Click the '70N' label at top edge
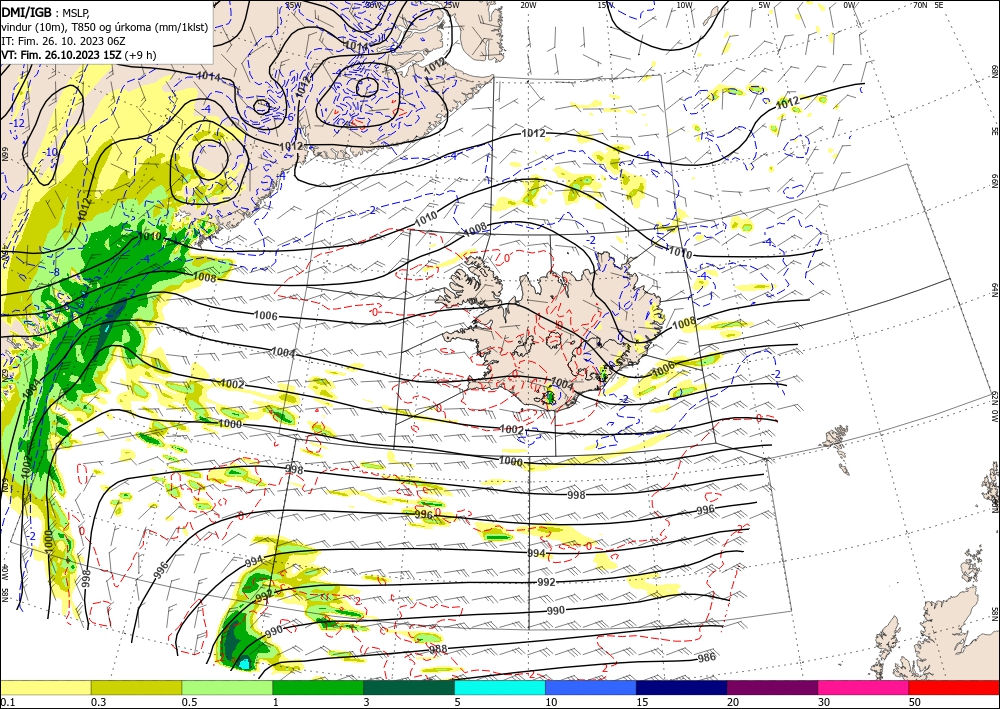Image resolution: width=1000 pixels, height=709 pixels. click(920, 5)
